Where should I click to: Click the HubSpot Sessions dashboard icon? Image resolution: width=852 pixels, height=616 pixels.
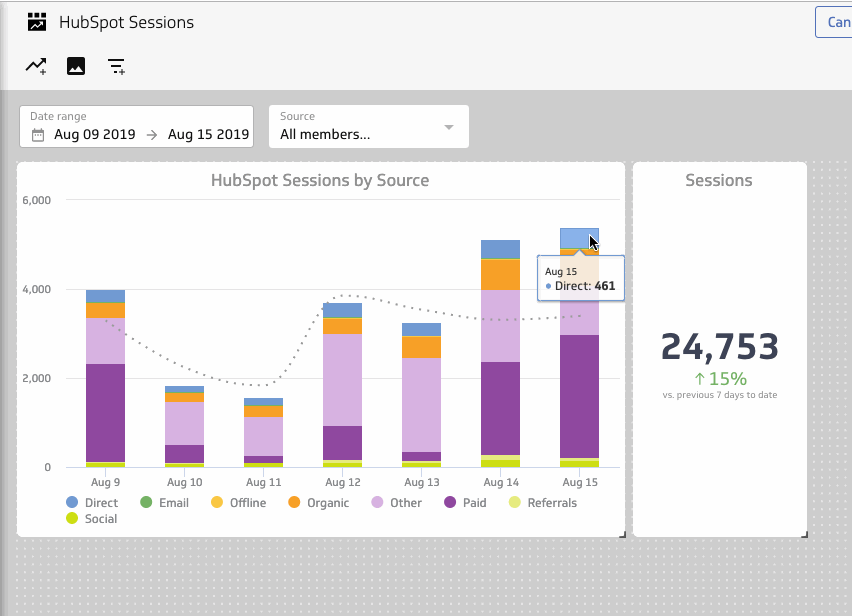point(36,21)
